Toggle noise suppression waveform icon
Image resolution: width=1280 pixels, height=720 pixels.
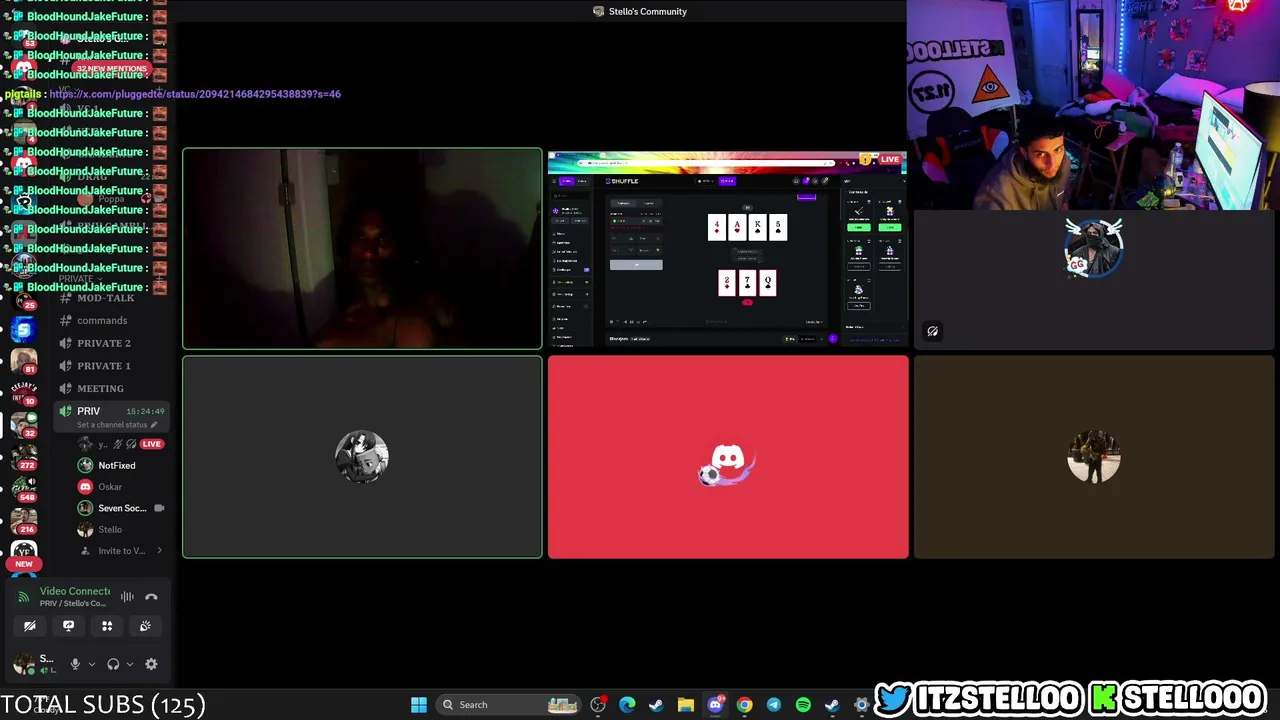tap(127, 597)
